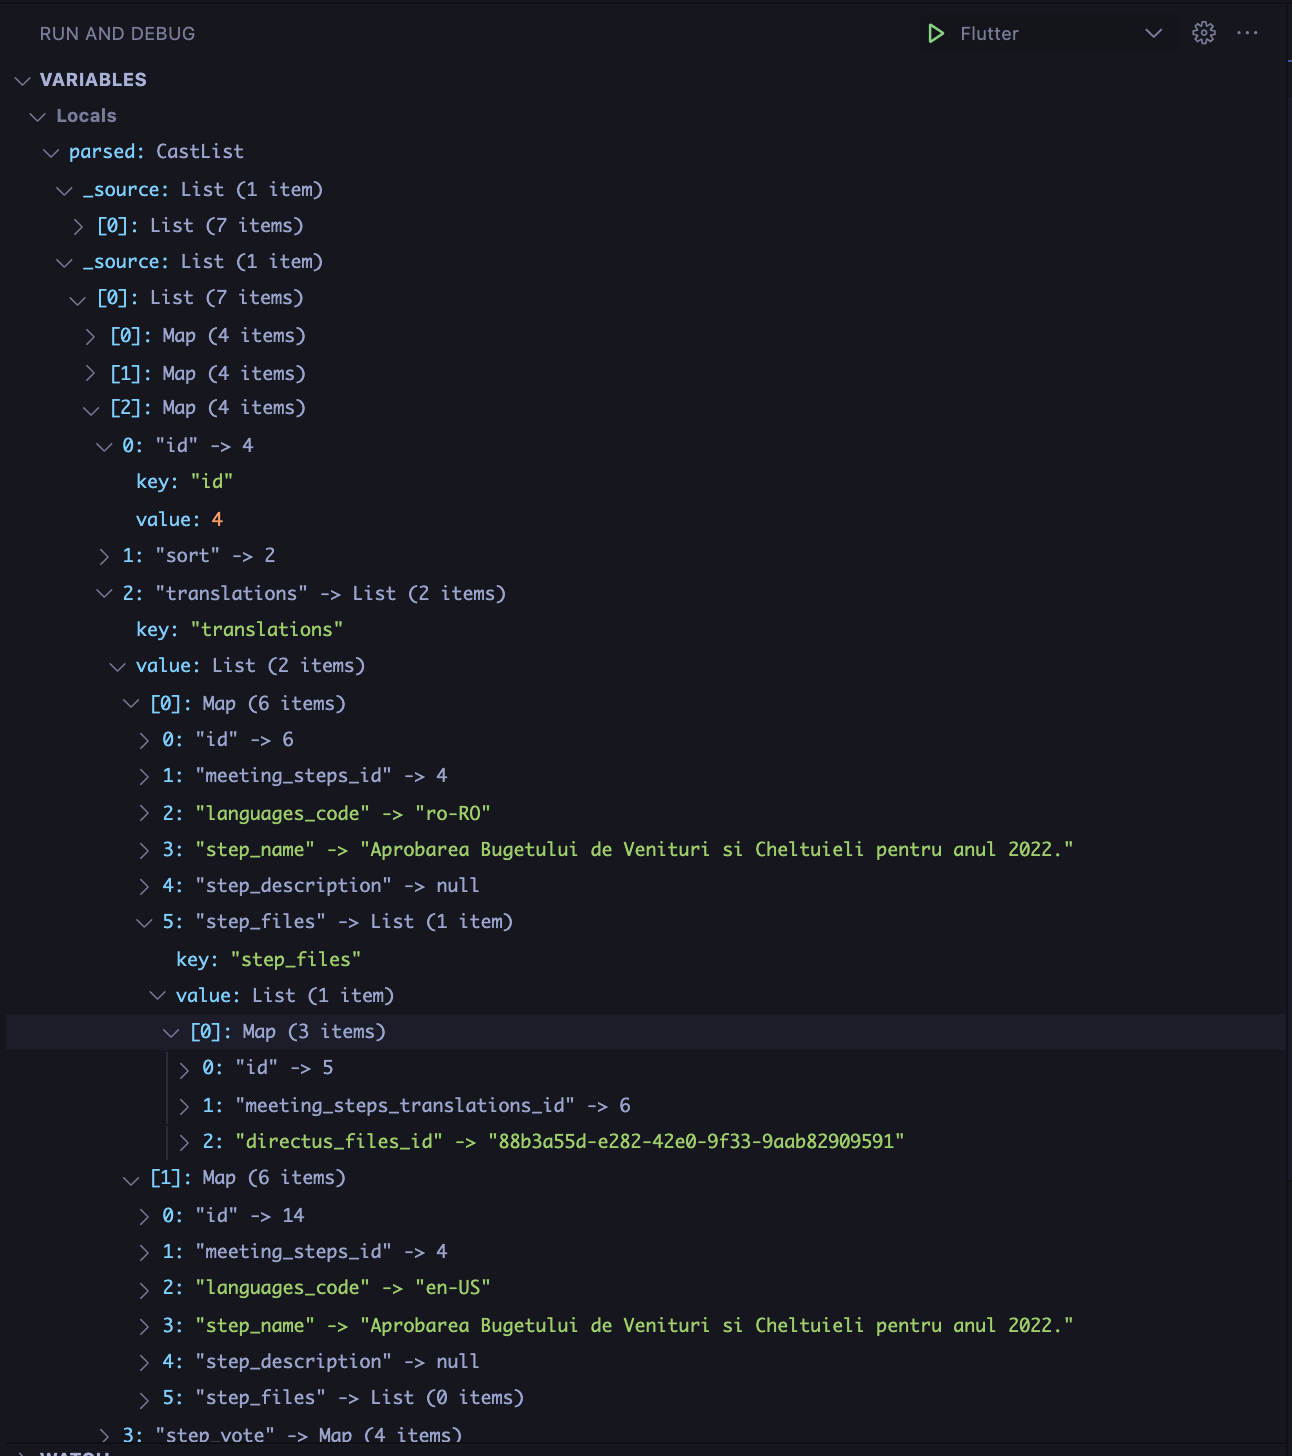1292x1456 pixels.
Task: Expand the "meeting_steps_id" -> 4 entry
Action: tap(144, 776)
